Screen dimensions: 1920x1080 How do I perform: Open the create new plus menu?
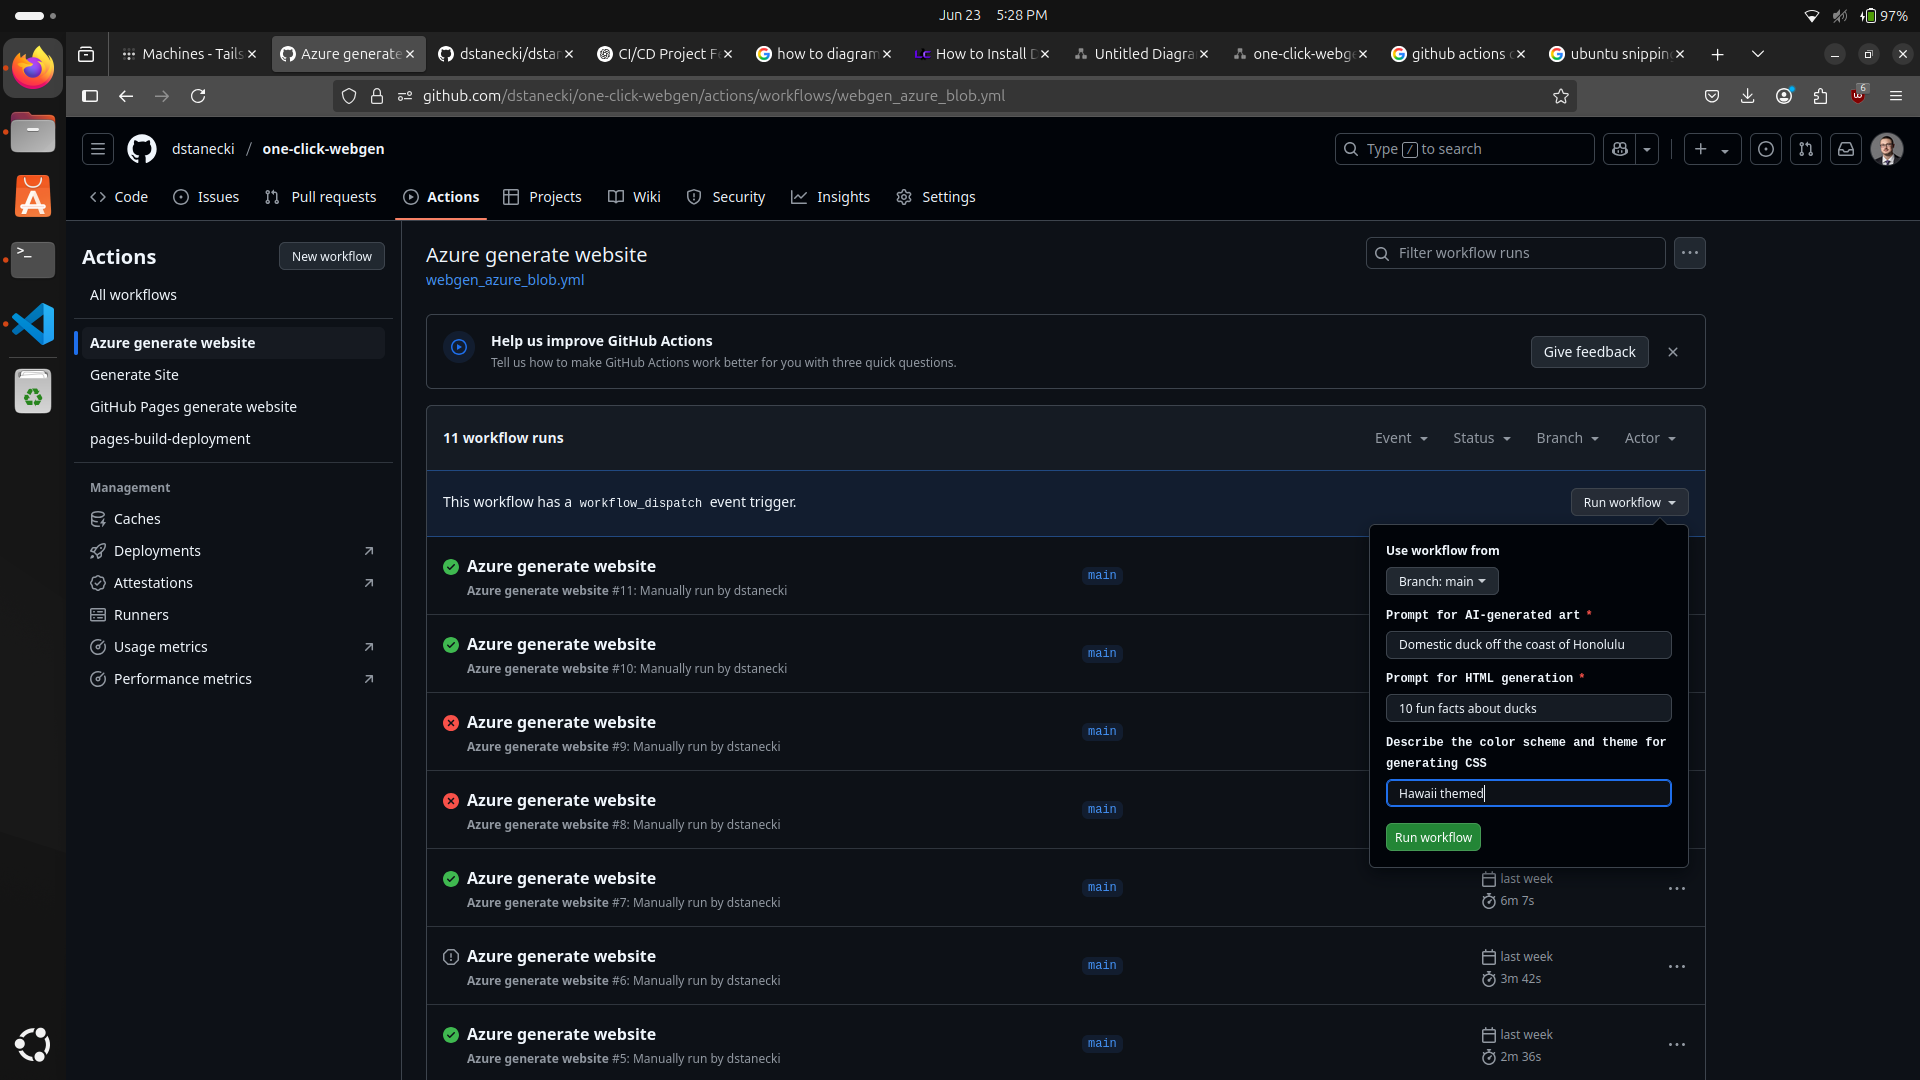[x=1712, y=149]
